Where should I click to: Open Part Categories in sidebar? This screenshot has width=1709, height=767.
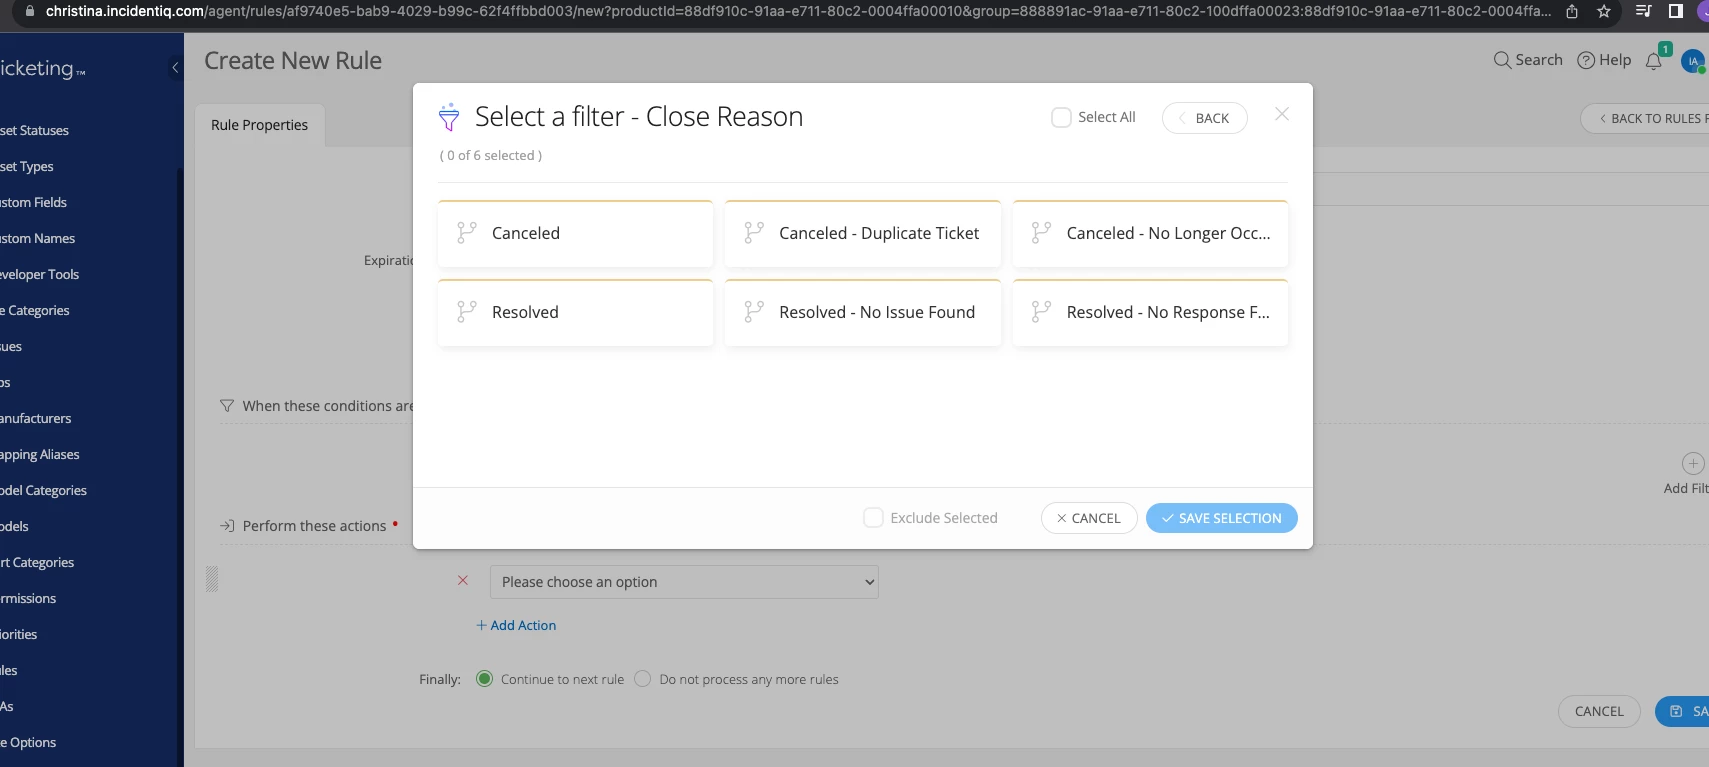pyautogui.click(x=37, y=562)
